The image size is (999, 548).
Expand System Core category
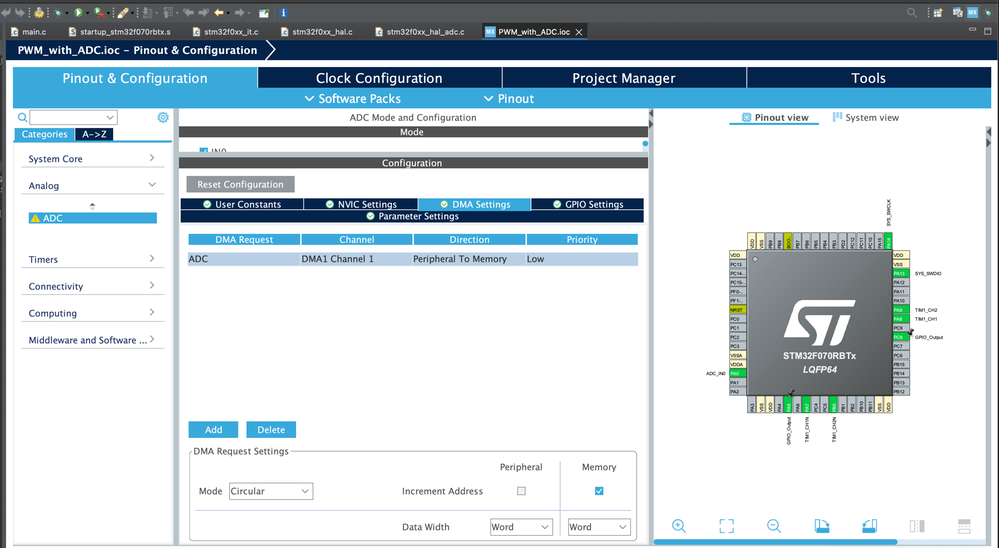coord(92,159)
